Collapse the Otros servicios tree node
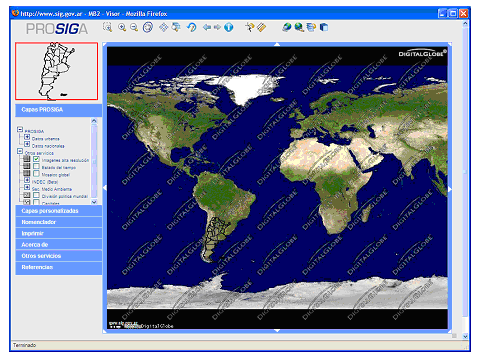 [x=20, y=151]
